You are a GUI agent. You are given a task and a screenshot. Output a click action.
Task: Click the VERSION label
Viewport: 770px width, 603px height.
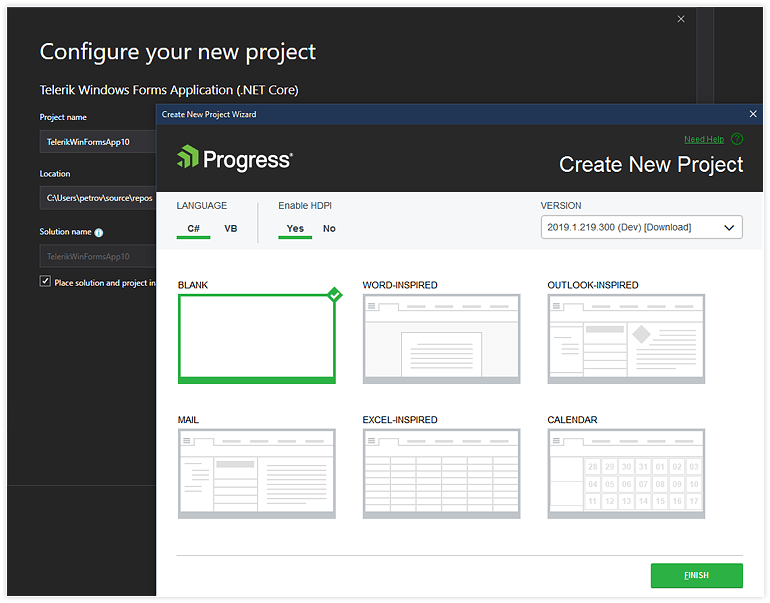click(x=561, y=206)
